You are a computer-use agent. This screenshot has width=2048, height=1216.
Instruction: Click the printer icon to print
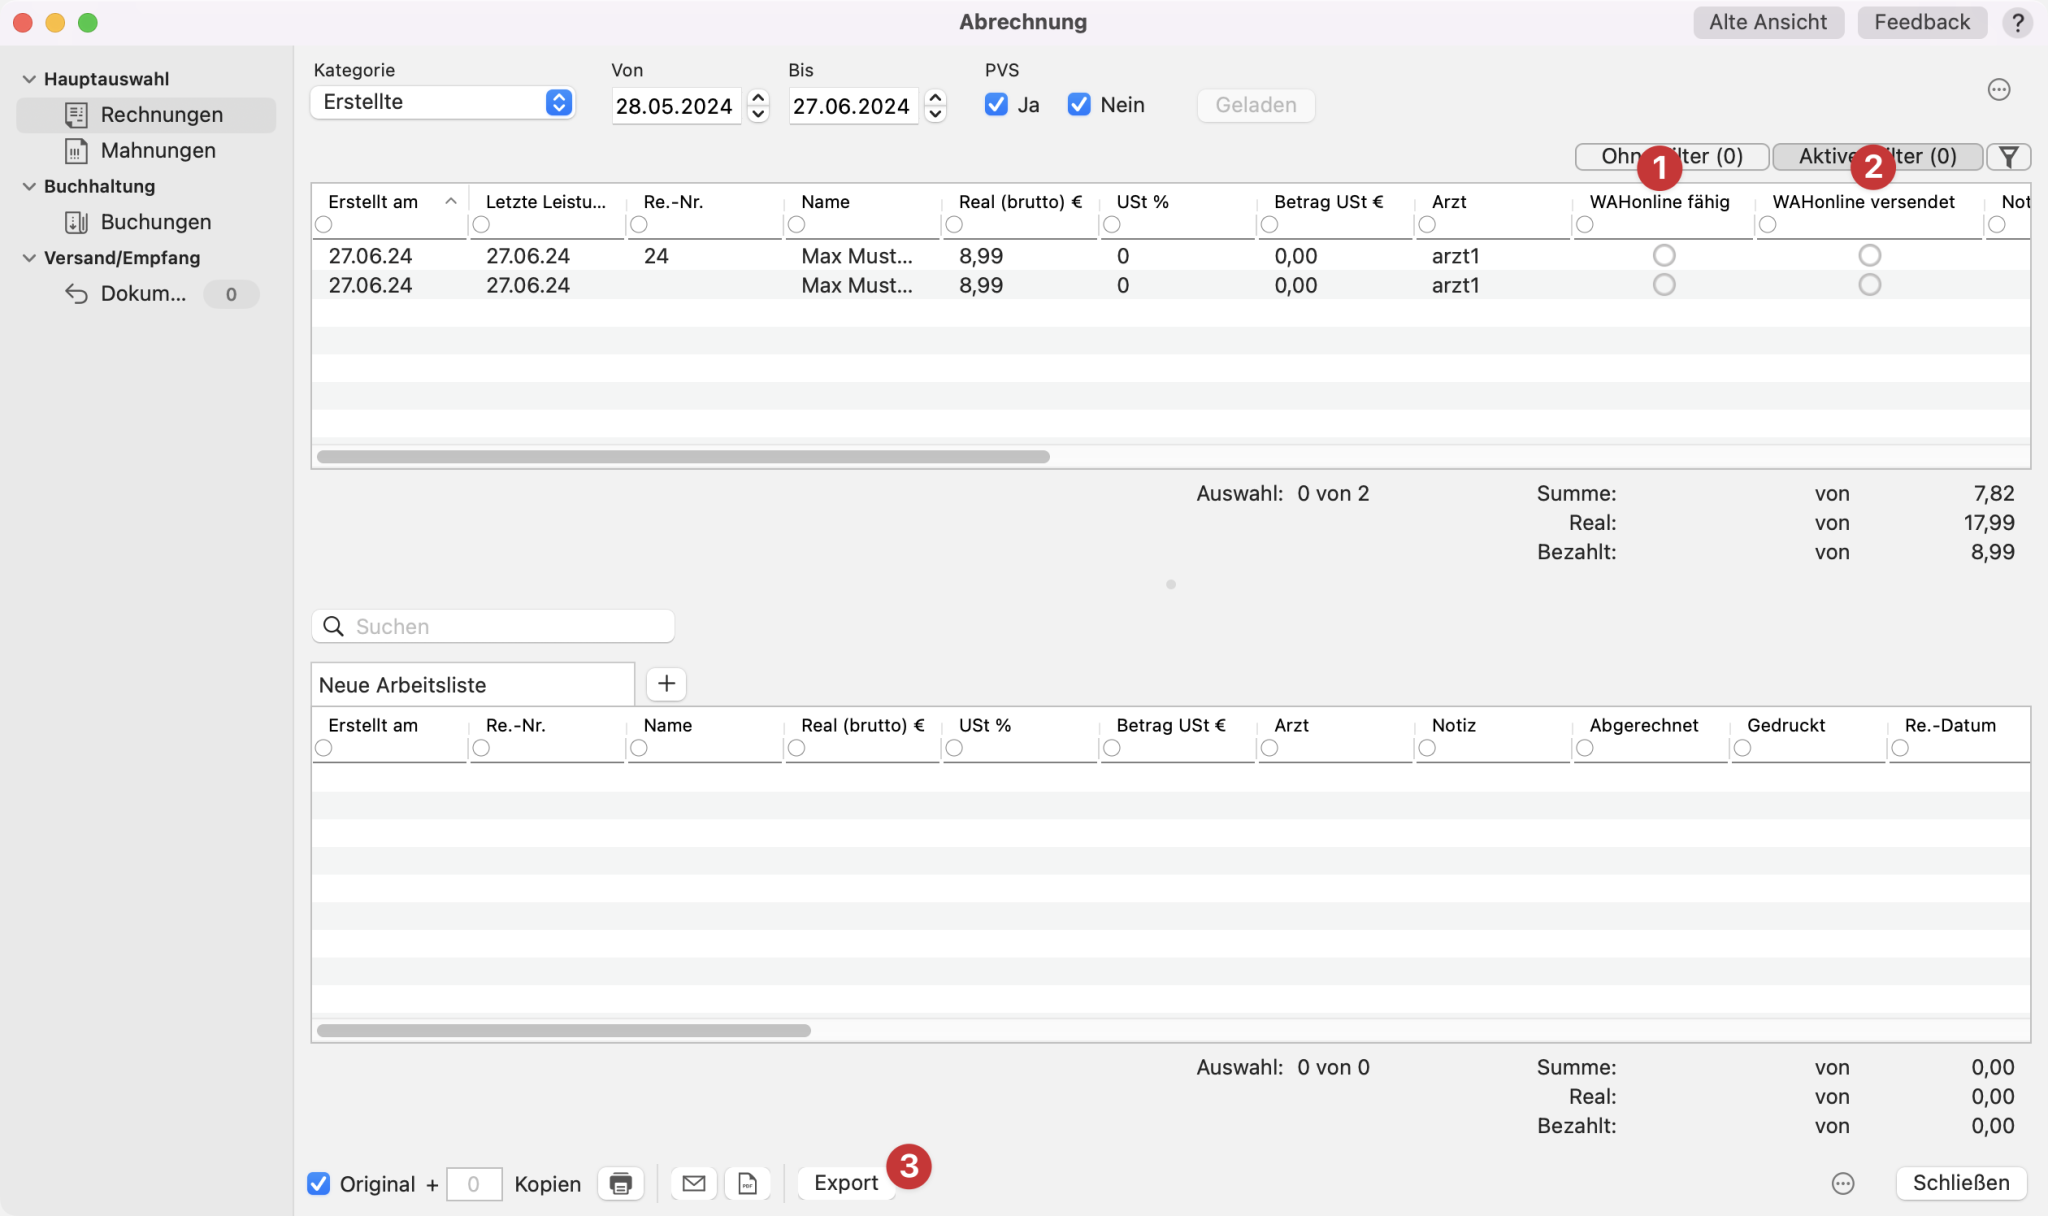tap(619, 1183)
